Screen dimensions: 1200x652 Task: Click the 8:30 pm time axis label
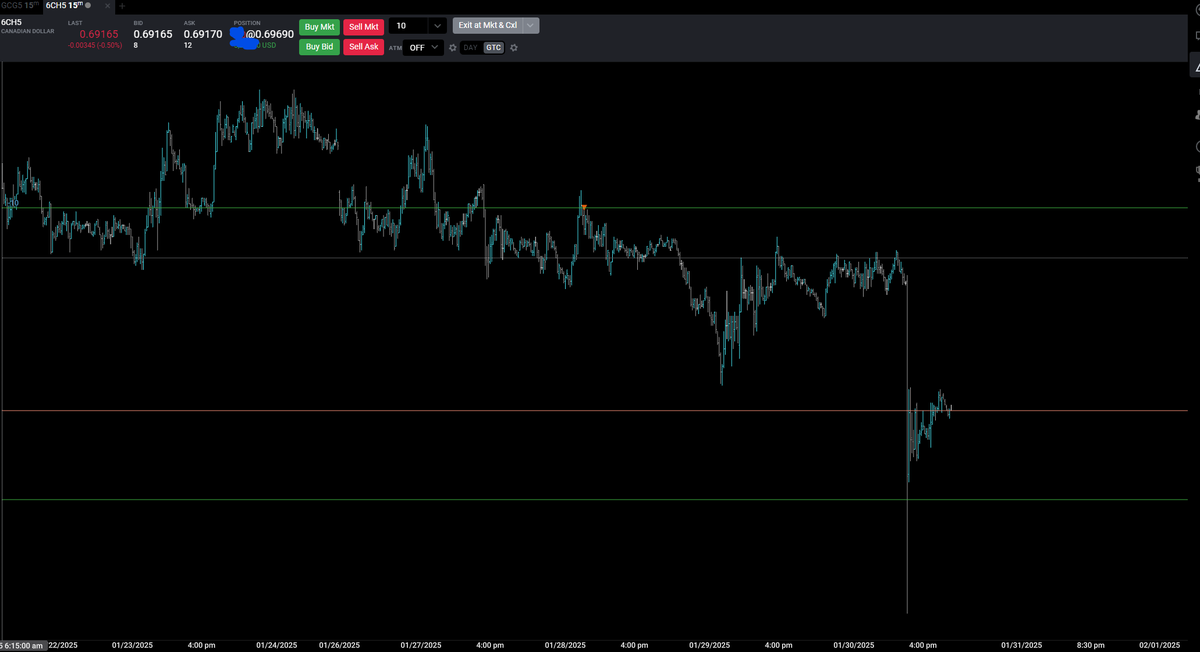pyautogui.click(x=1090, y=645)
